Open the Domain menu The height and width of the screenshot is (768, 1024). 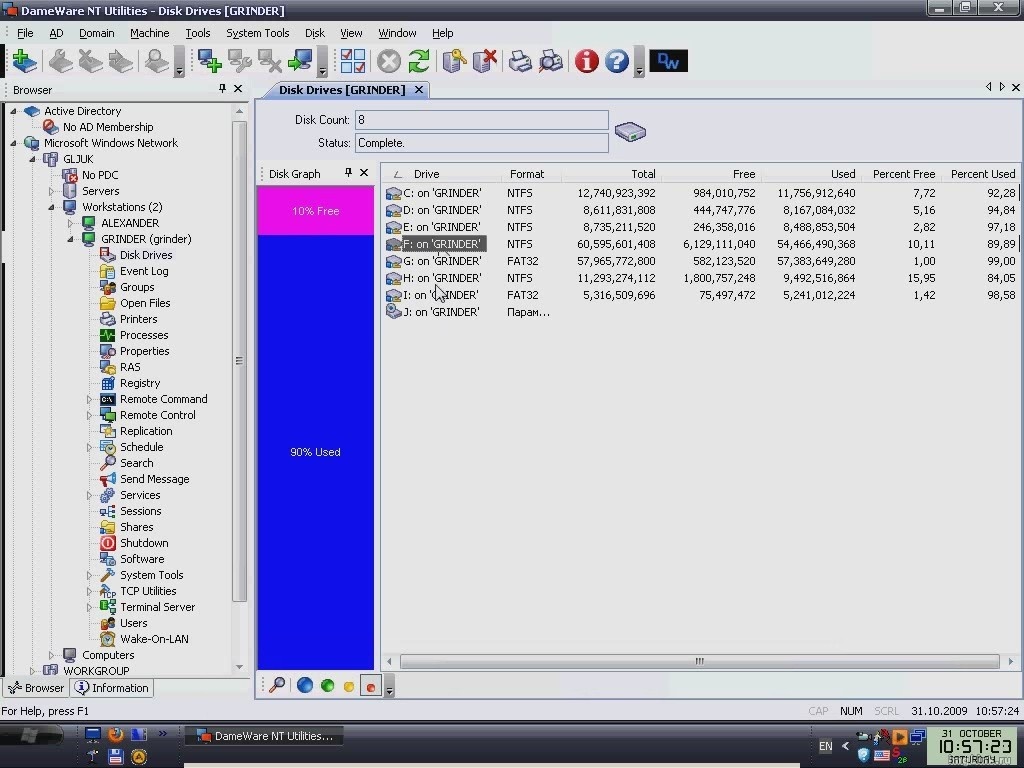tap(97, 33)
